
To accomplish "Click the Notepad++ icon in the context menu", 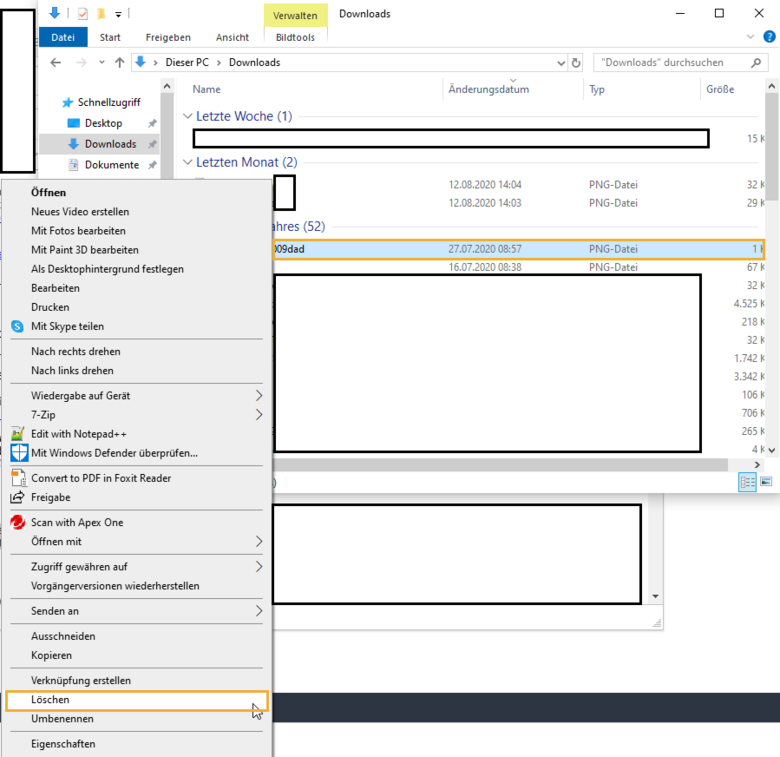I will (x=17, y=434).
